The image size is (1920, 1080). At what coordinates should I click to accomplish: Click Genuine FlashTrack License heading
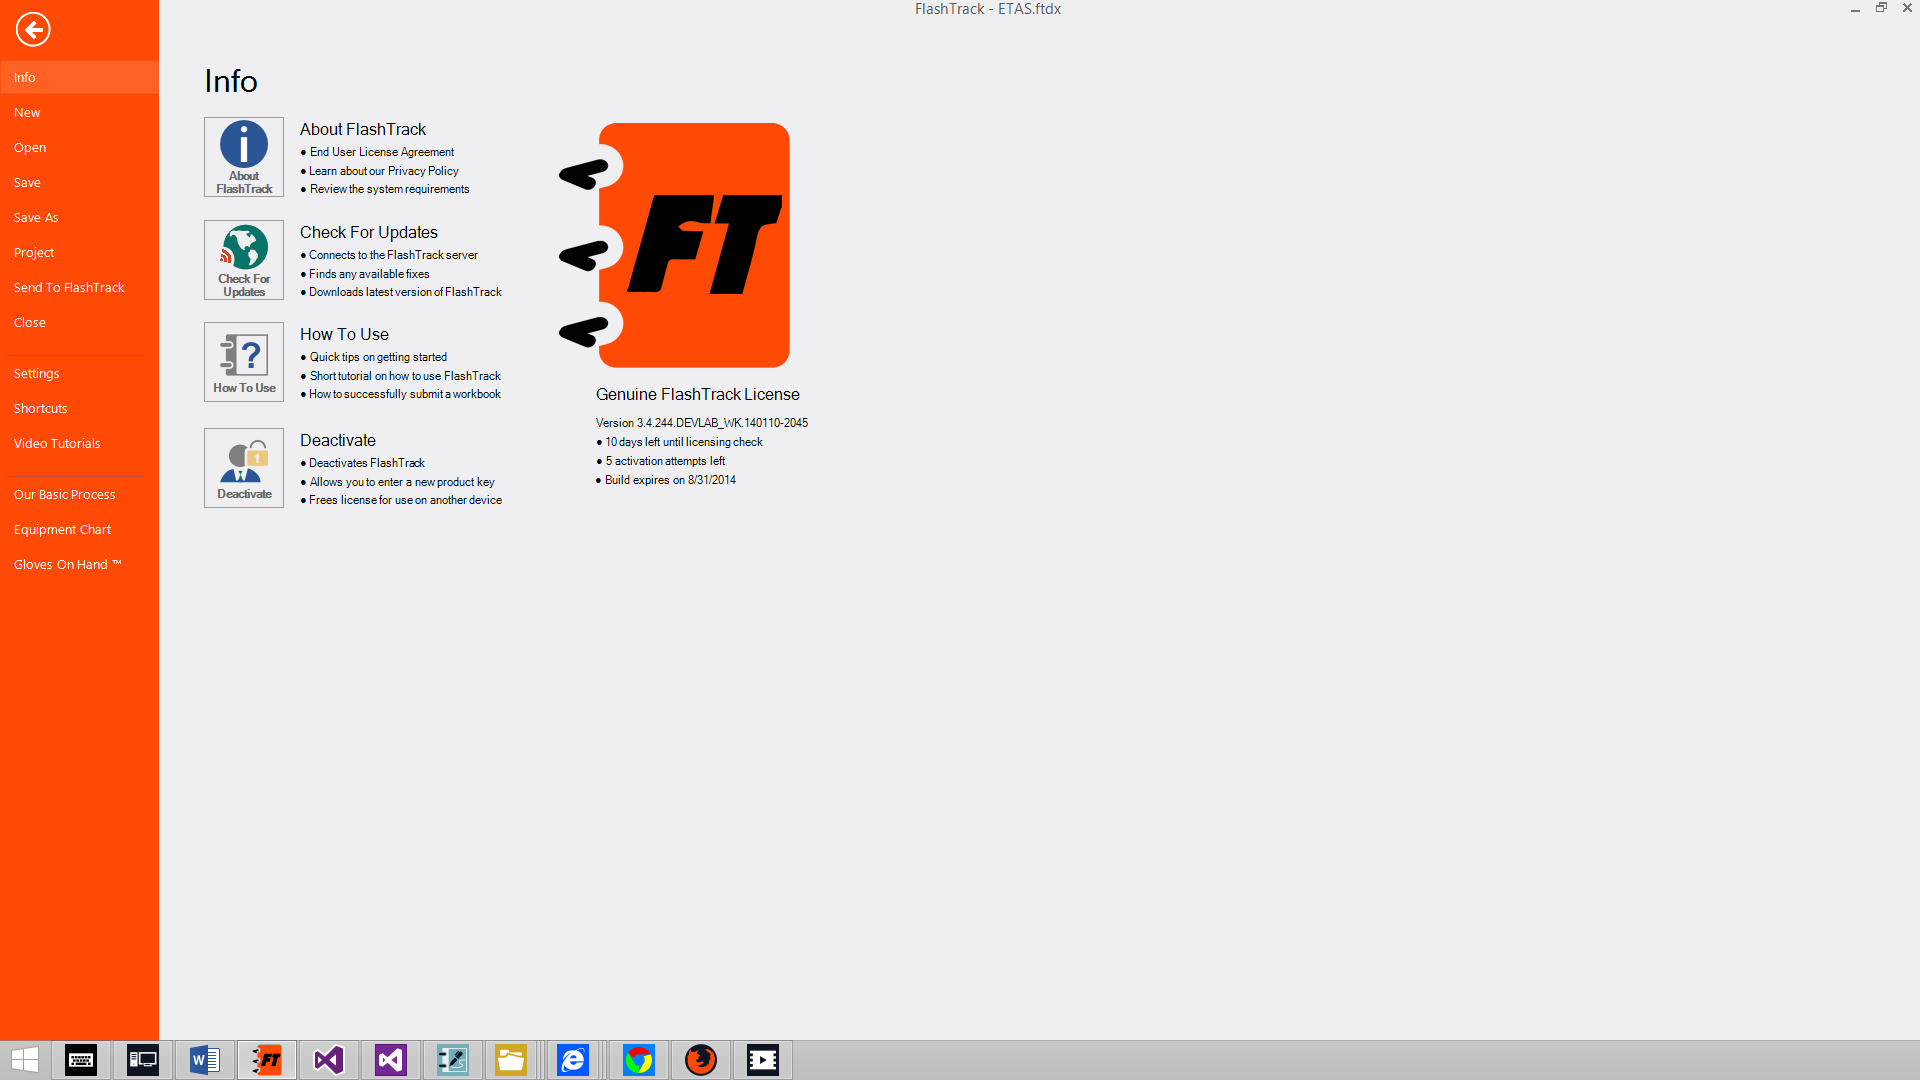coord(698,394)
